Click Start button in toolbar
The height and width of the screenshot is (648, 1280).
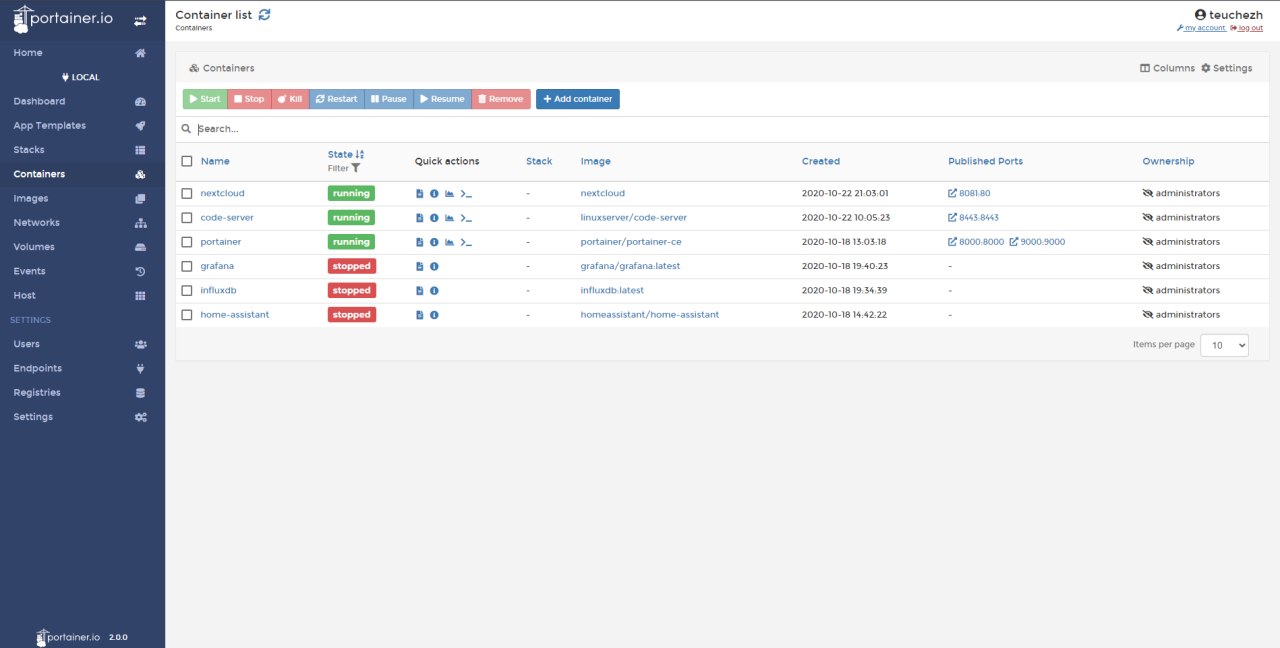(x=205, y=99)
